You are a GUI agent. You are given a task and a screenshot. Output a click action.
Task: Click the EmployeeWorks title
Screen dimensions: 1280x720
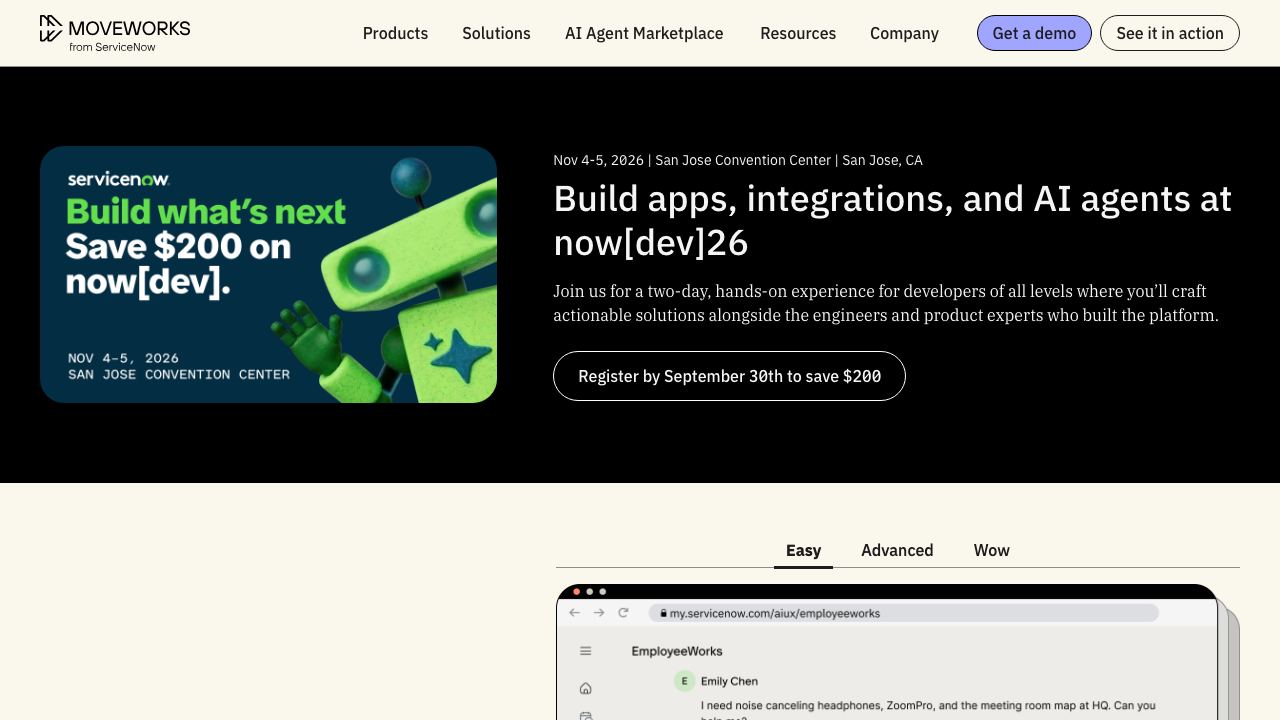[677, 651]
